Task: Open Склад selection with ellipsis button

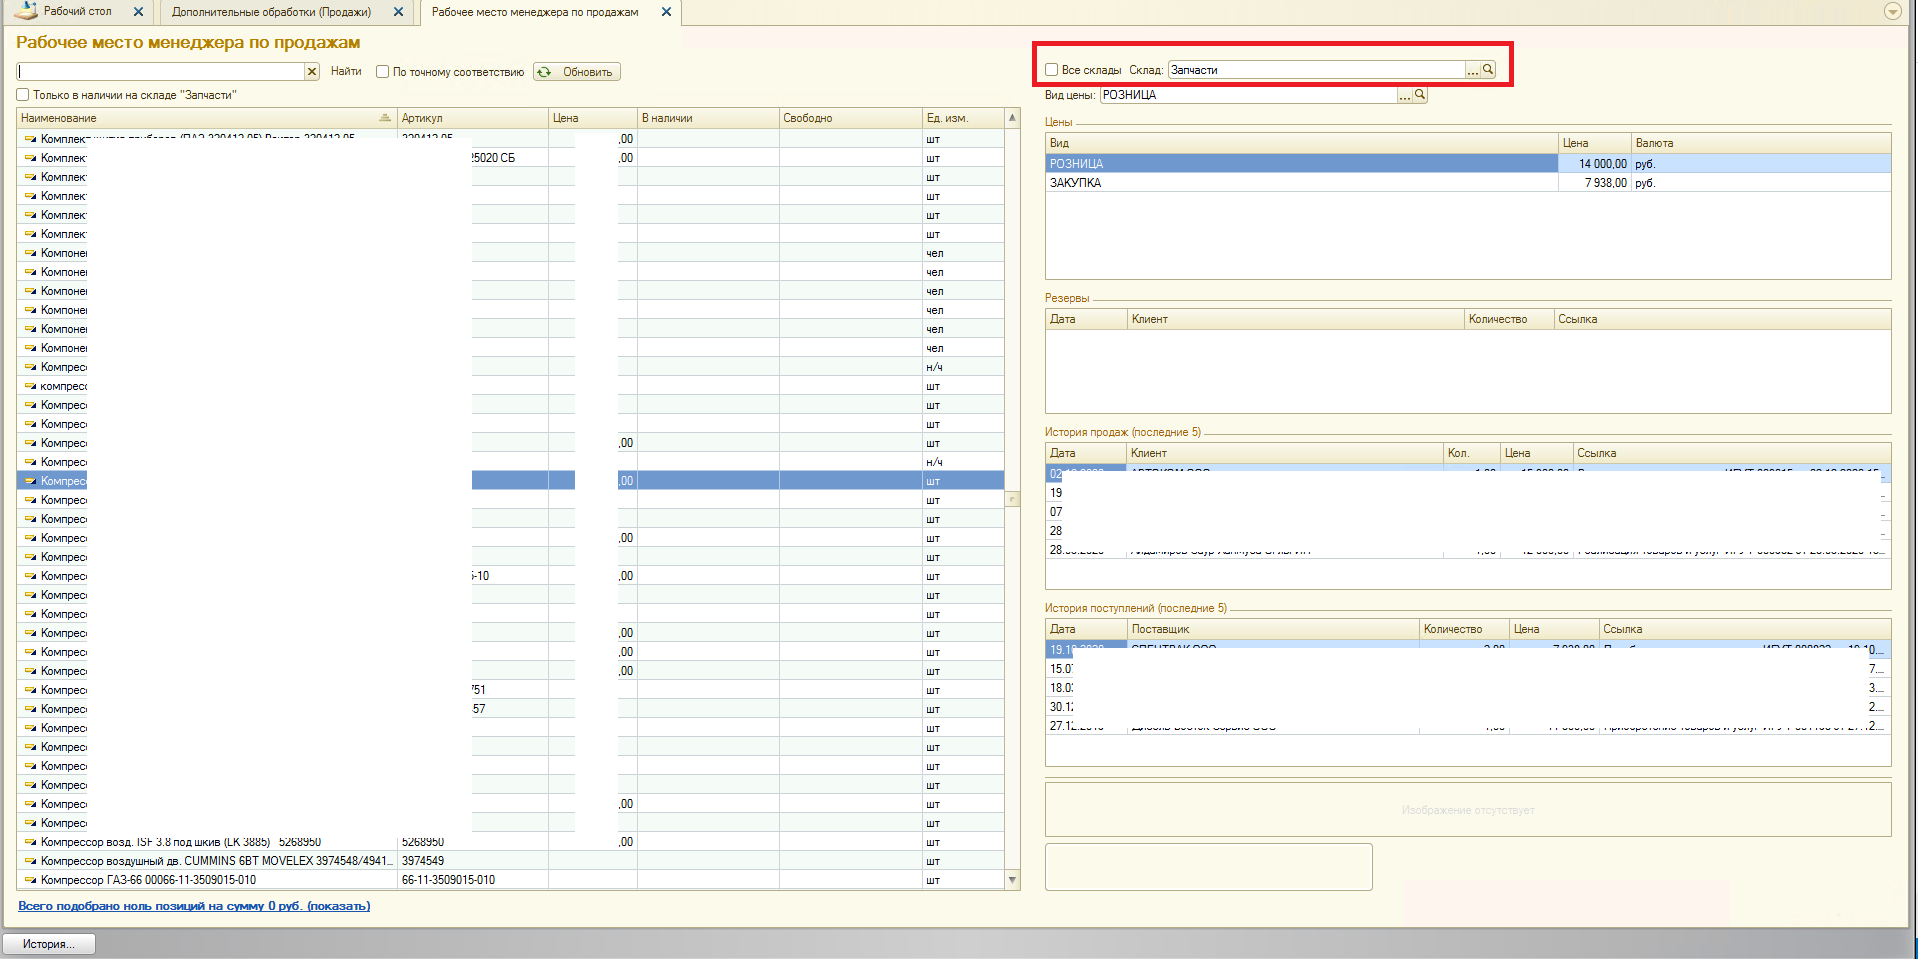Action: [x=1472, y=70]
